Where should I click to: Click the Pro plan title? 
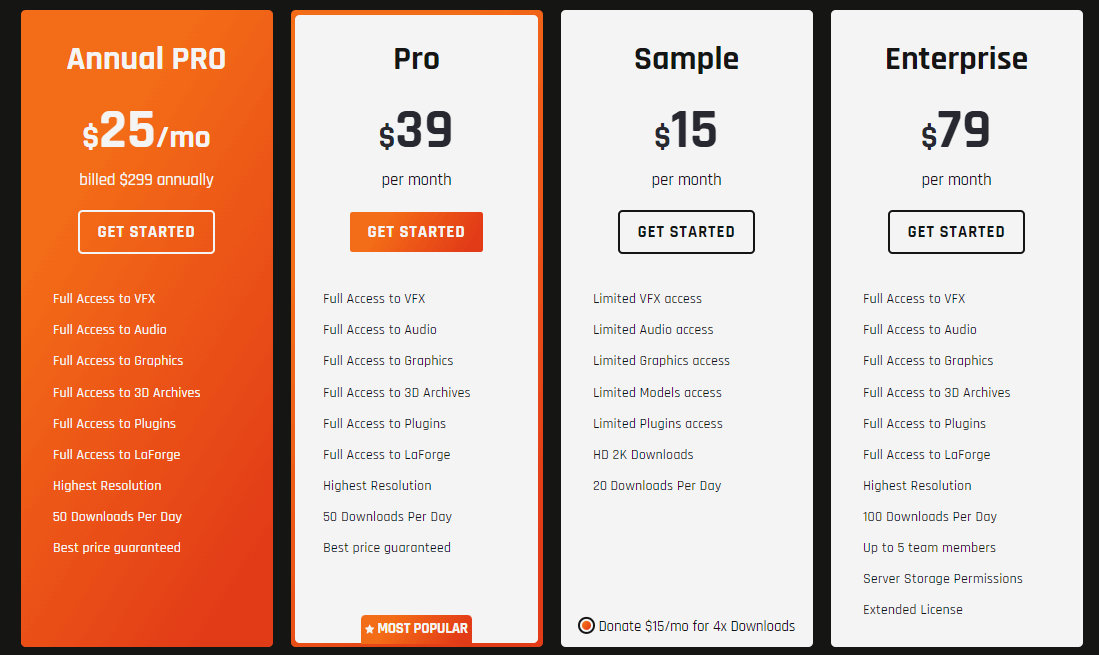pyautogui.click(x=416, y=59)
